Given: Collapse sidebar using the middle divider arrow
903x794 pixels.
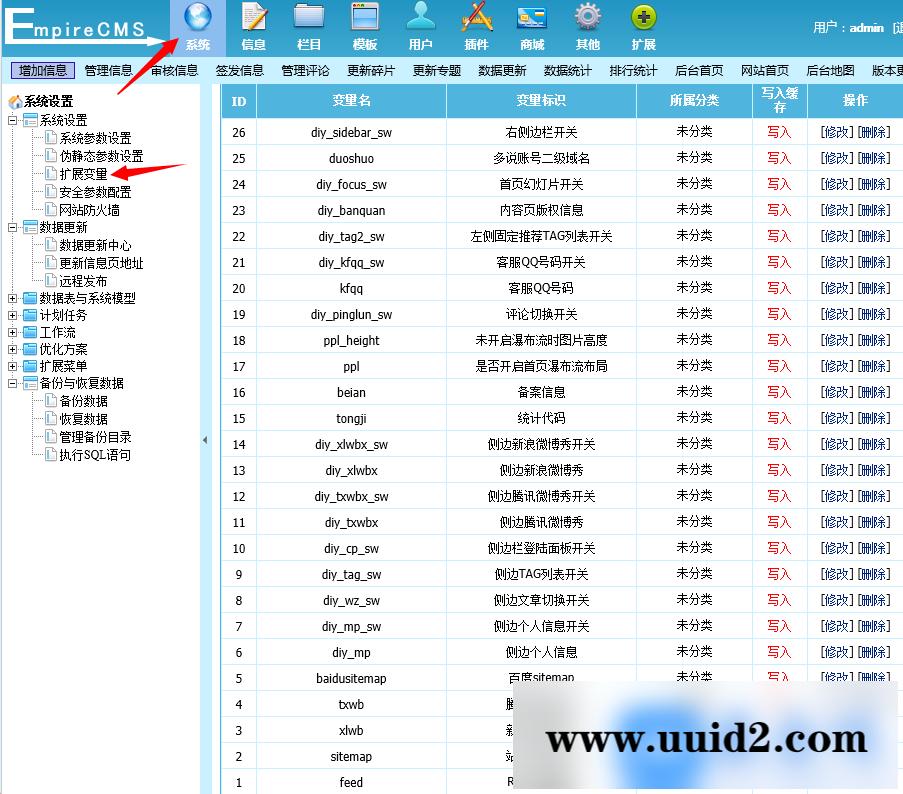Looking at the screenshot, I should click(205, 437).
